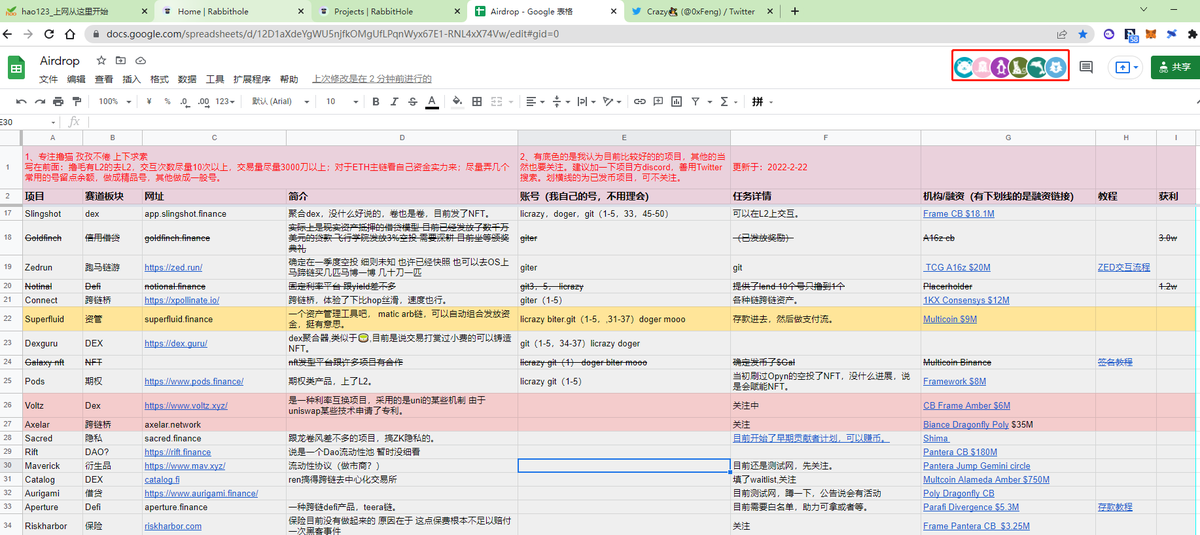Open the Multicoin $9M funding link

949,319
